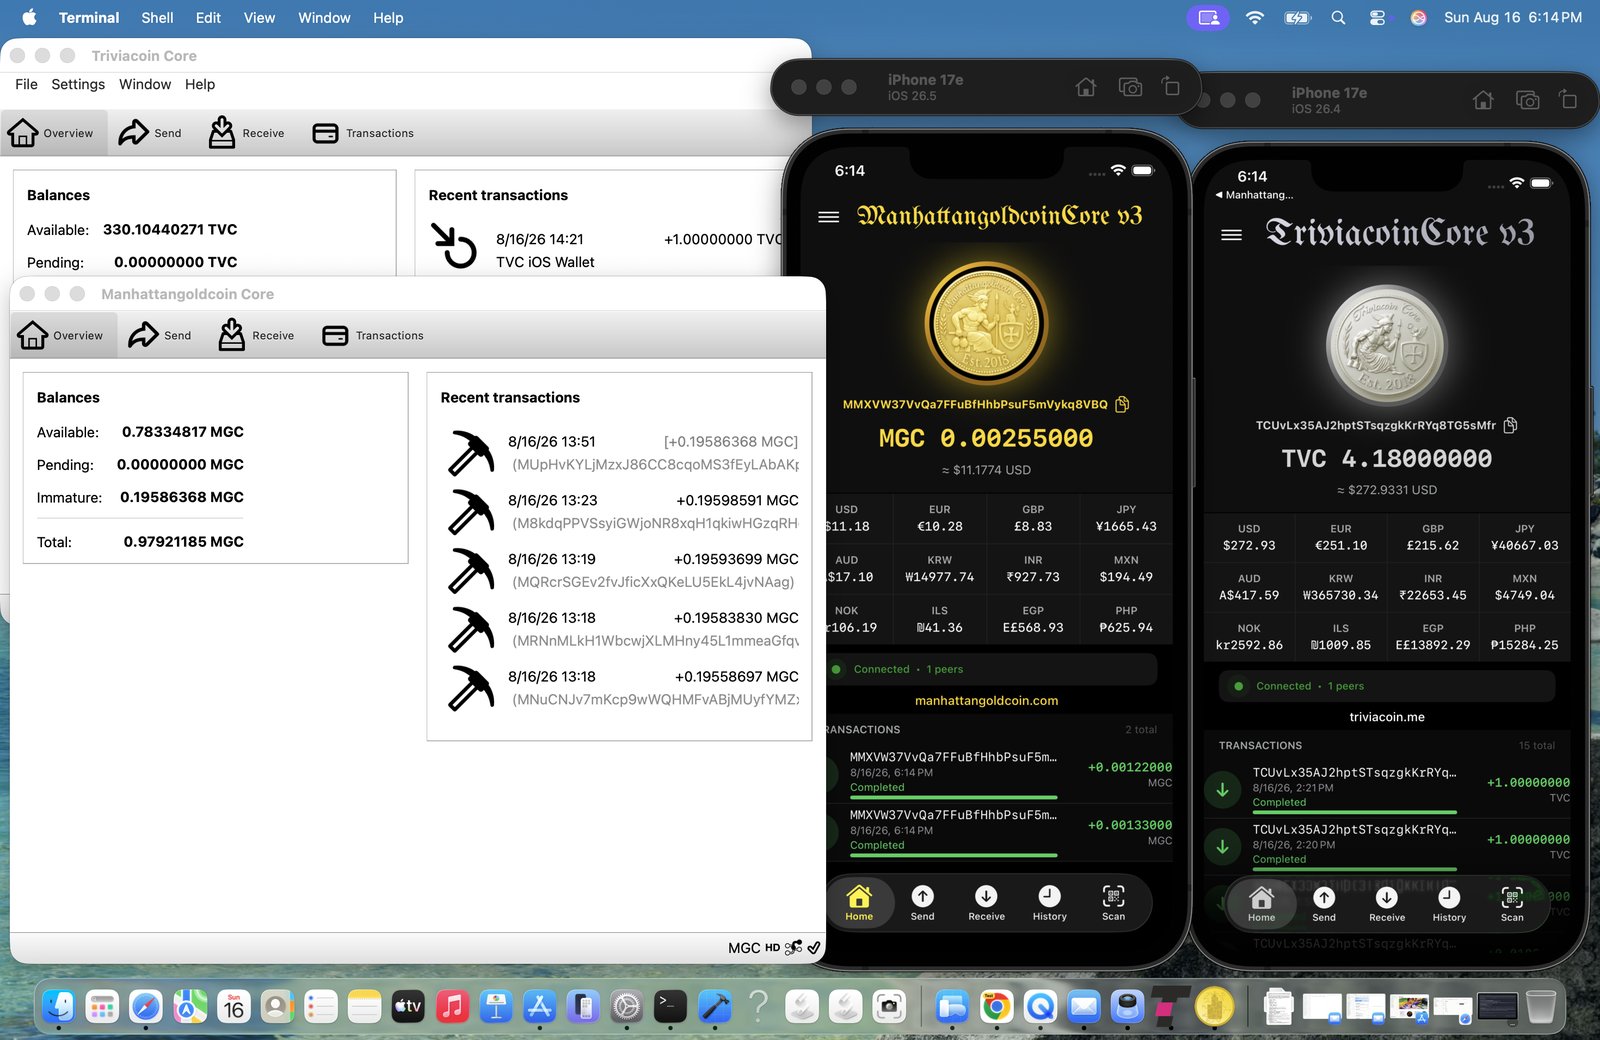Open the manhattangoldcoin.com link

click(x=986, y=700)
